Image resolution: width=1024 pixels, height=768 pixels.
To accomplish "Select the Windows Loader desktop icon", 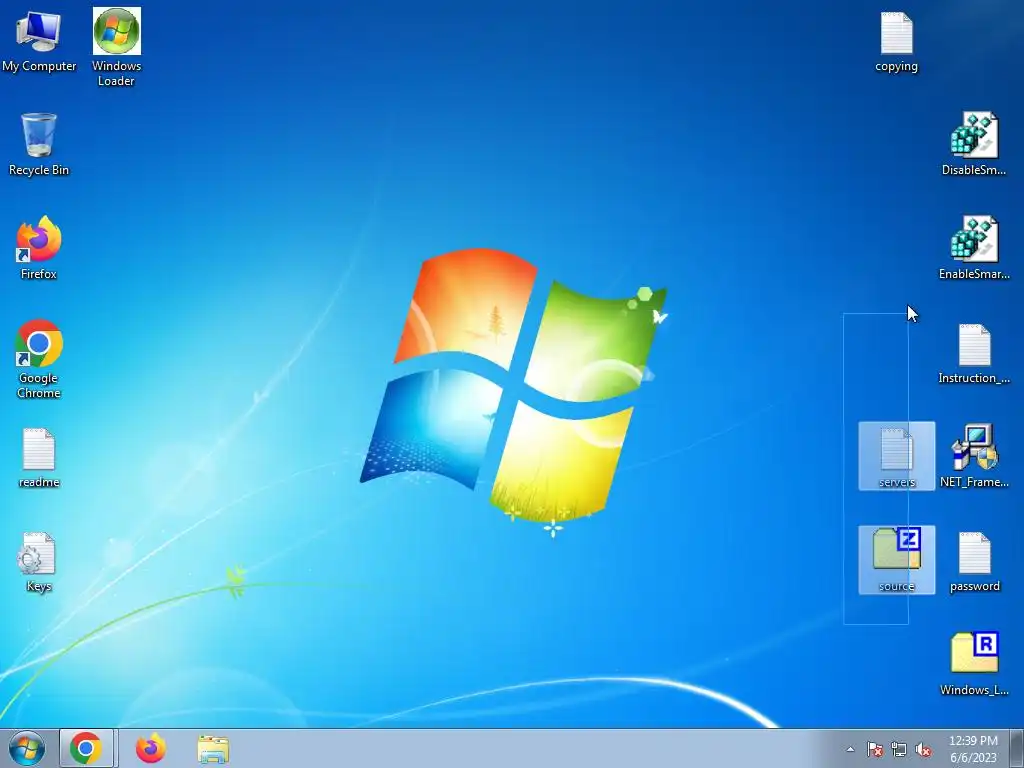I will (x=116, y=47).
